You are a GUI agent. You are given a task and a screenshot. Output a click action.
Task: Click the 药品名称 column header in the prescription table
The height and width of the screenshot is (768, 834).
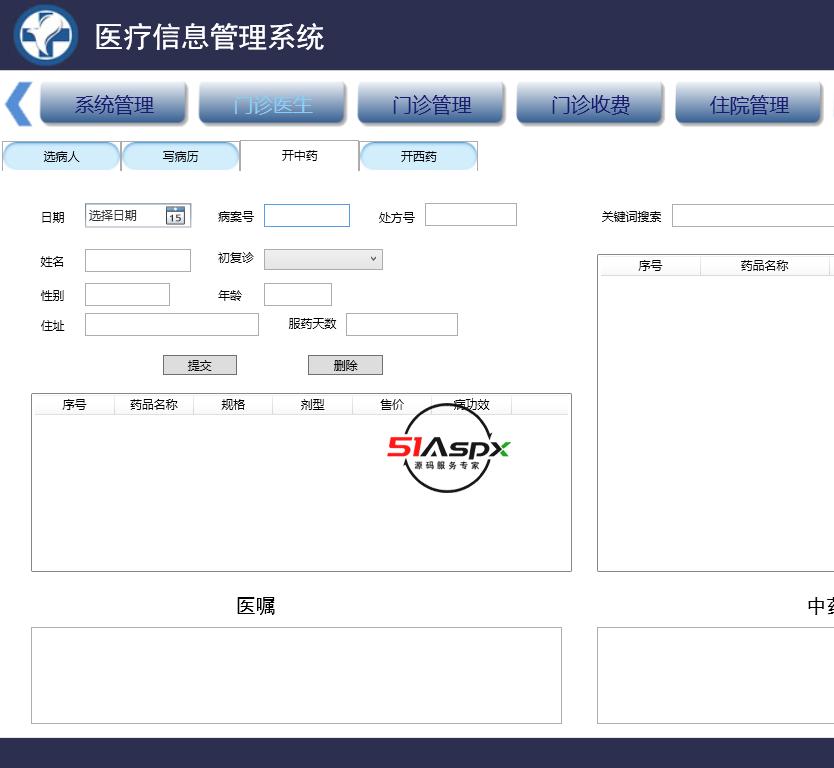(154, 405)
